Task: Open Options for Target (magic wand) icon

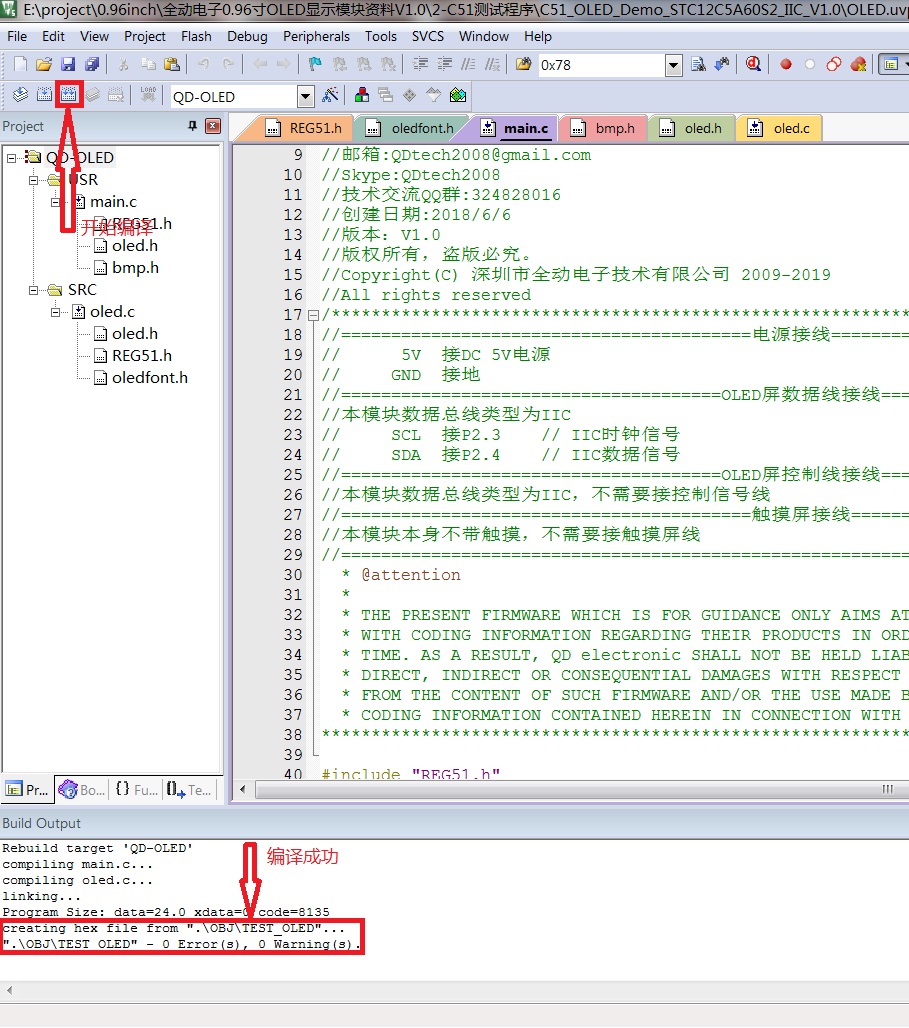Action: pyautogui.click(x=331, y=96)
